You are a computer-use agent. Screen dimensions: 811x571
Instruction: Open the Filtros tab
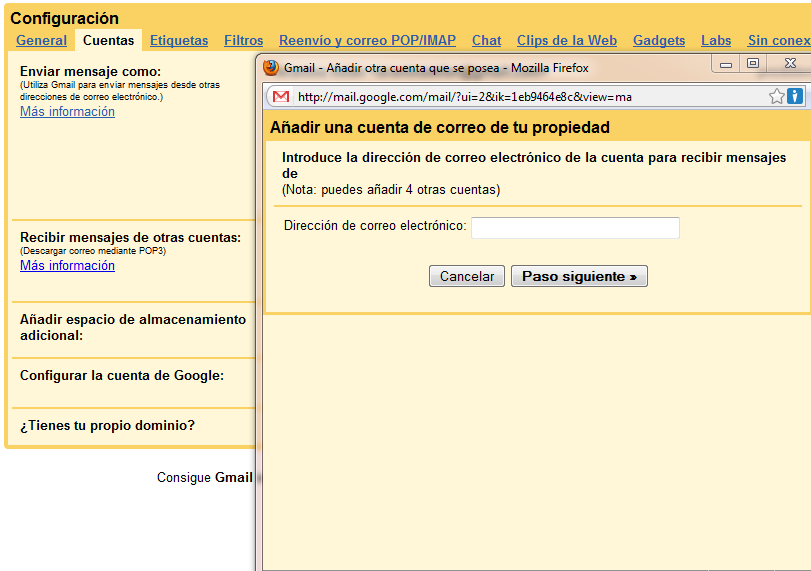(x=244, y=41)
